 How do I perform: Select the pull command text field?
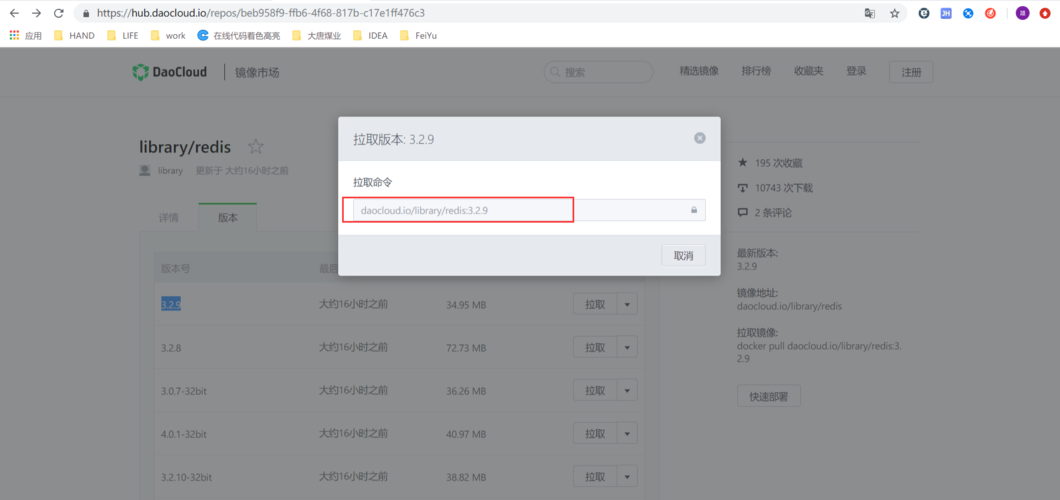[x=529, y=210]
